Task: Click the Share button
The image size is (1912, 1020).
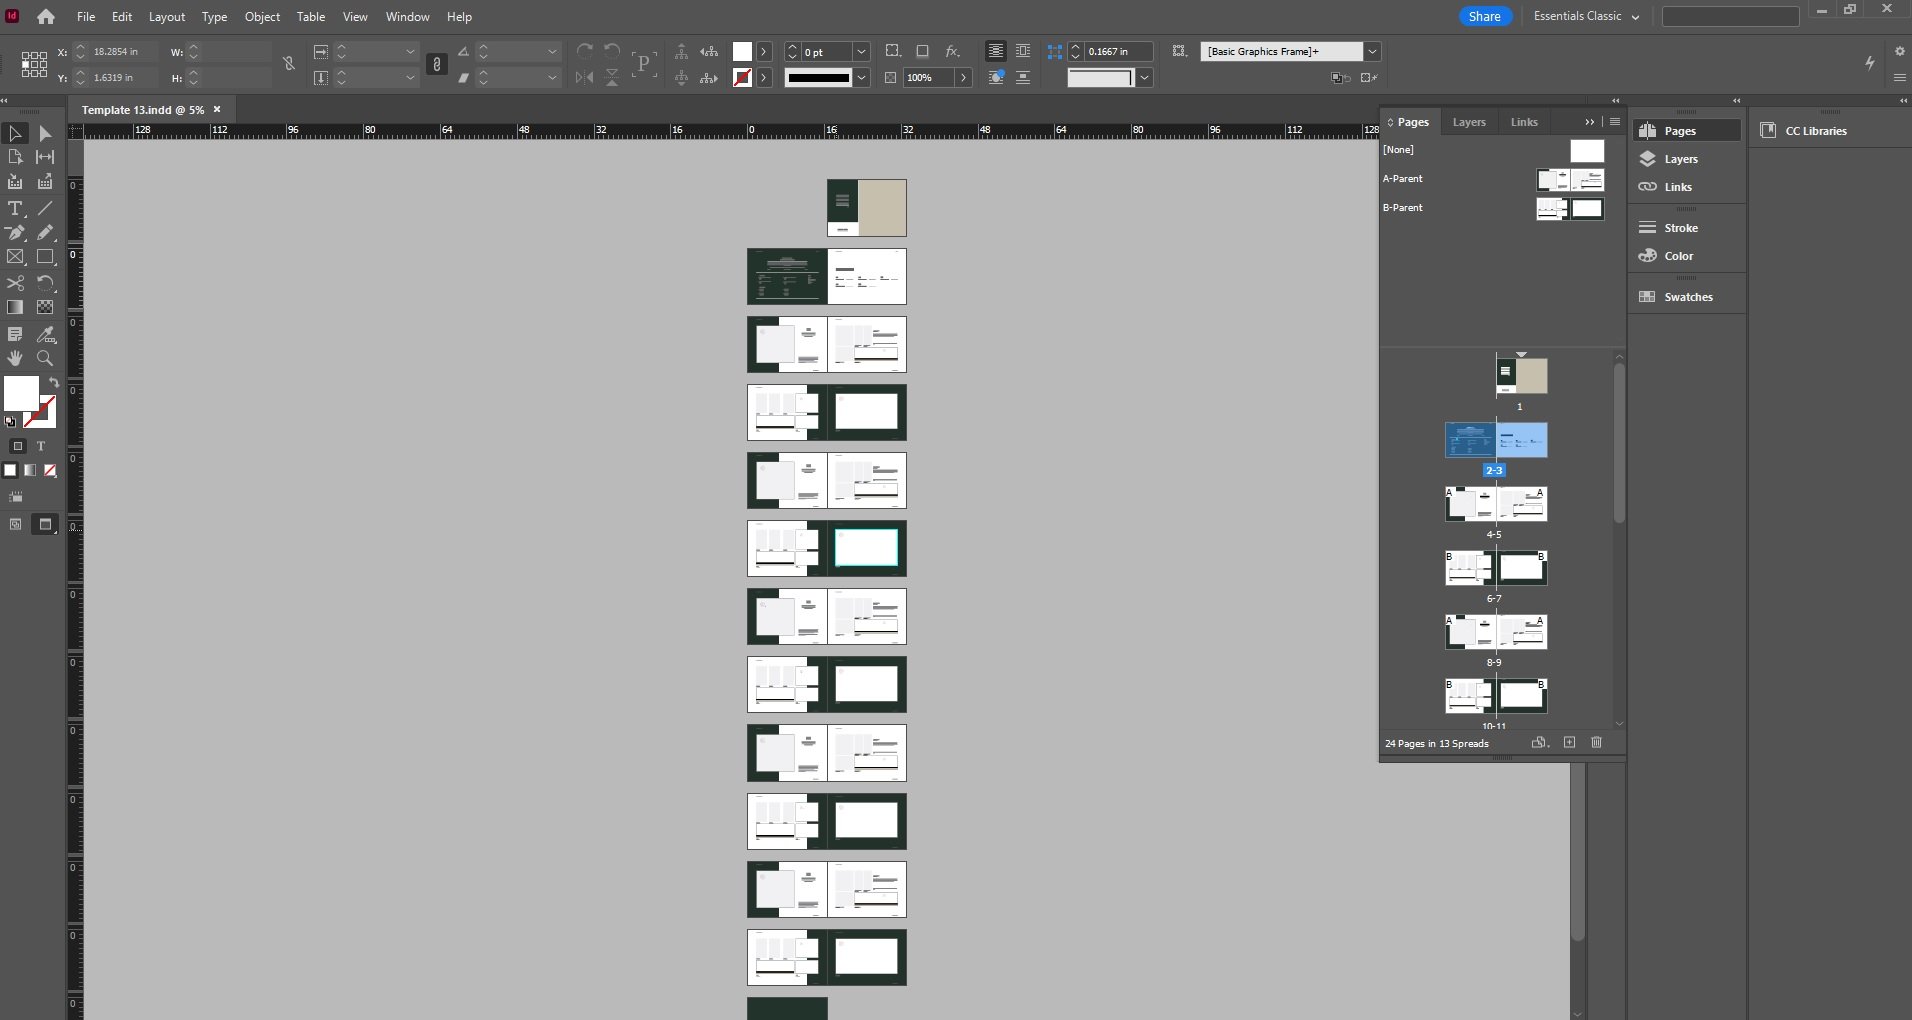Action: (1484, 16)
